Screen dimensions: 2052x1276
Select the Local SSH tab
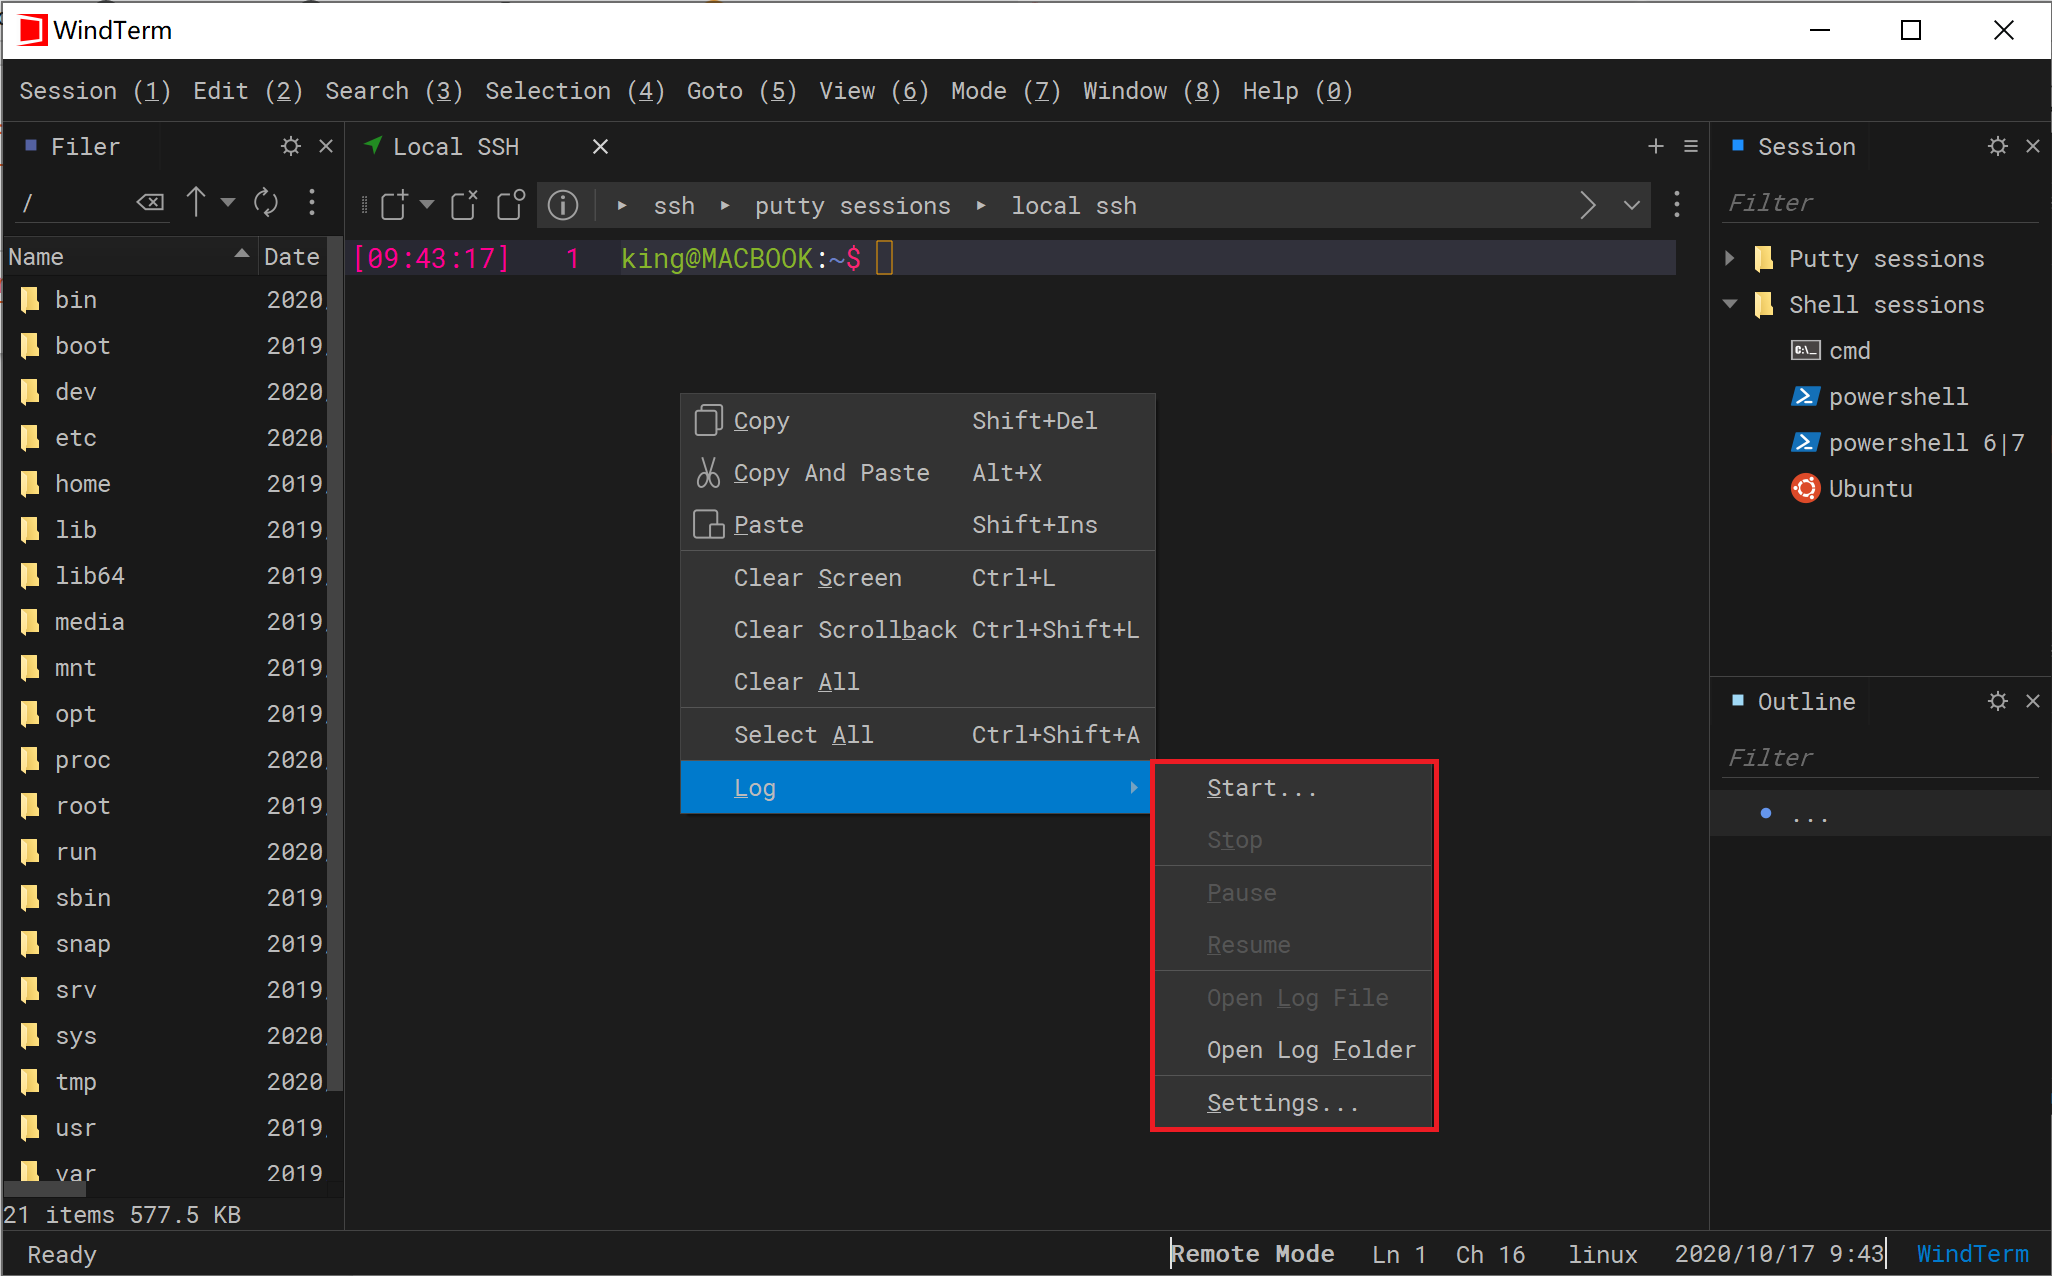click(456, 147)
